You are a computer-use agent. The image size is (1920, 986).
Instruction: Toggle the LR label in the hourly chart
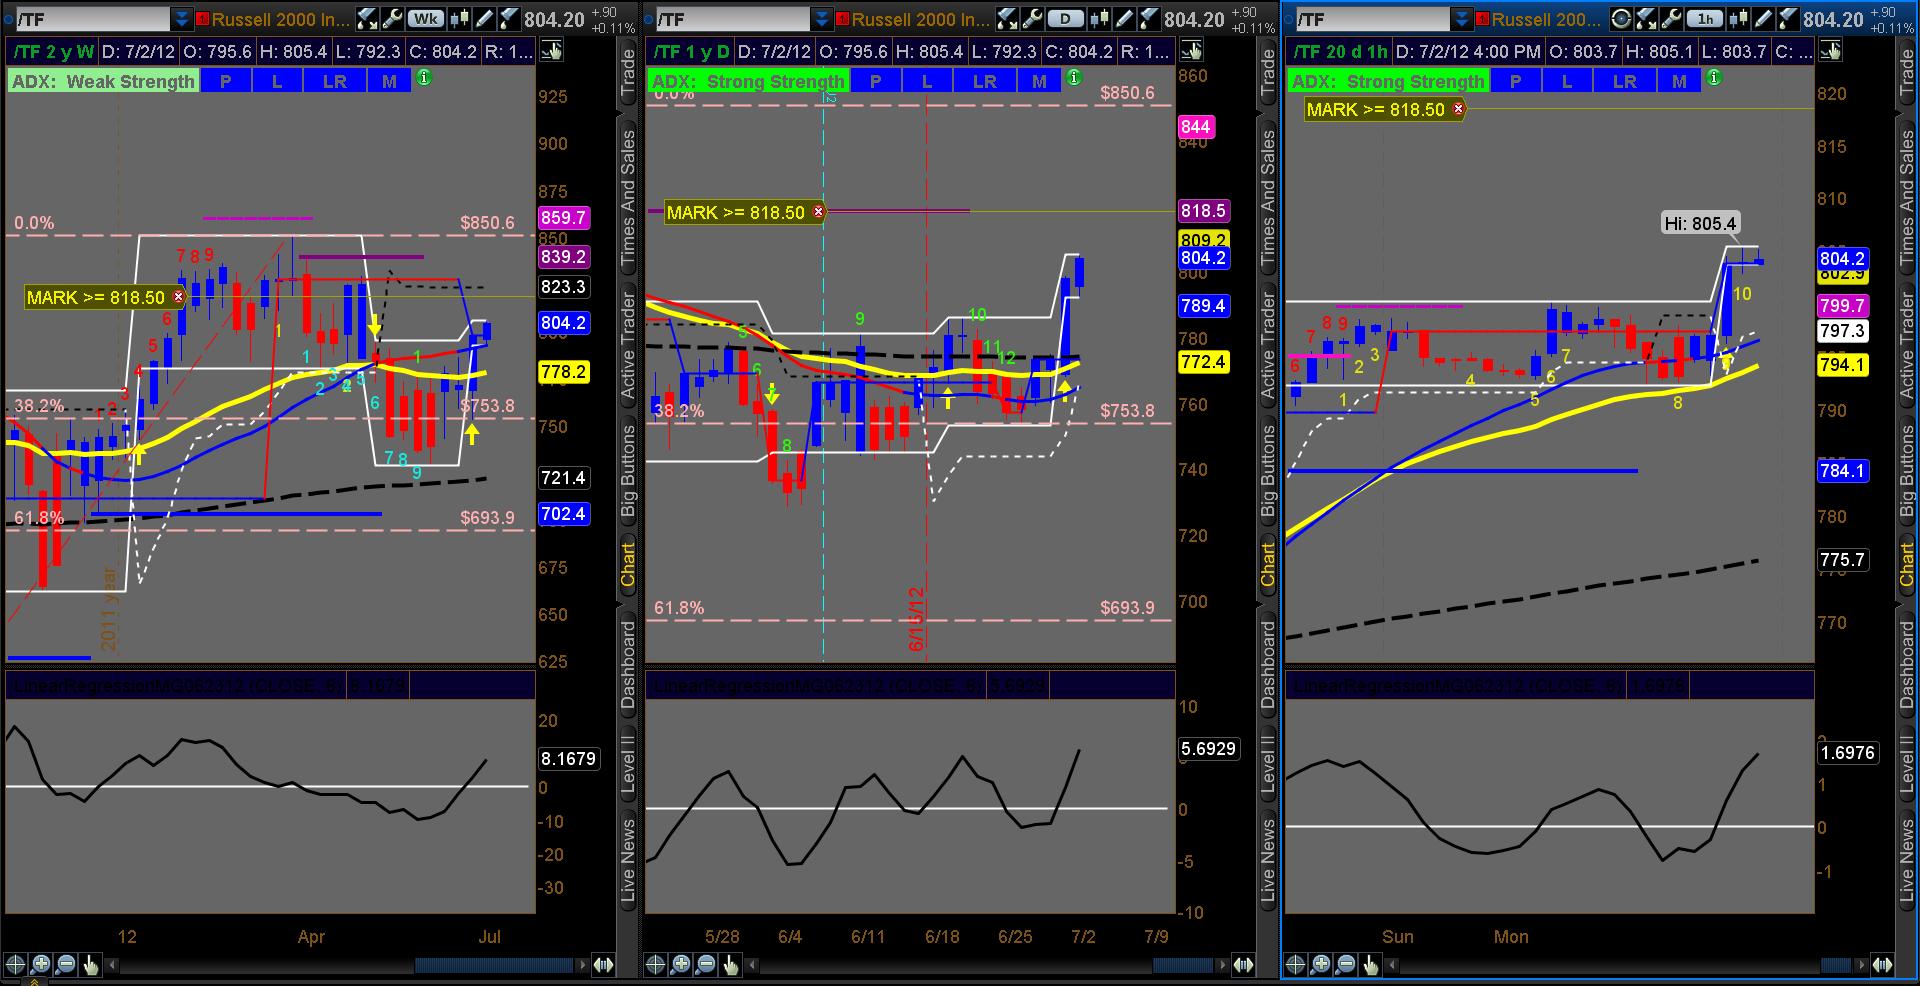pyautogui.click(x=1625, y=81)
